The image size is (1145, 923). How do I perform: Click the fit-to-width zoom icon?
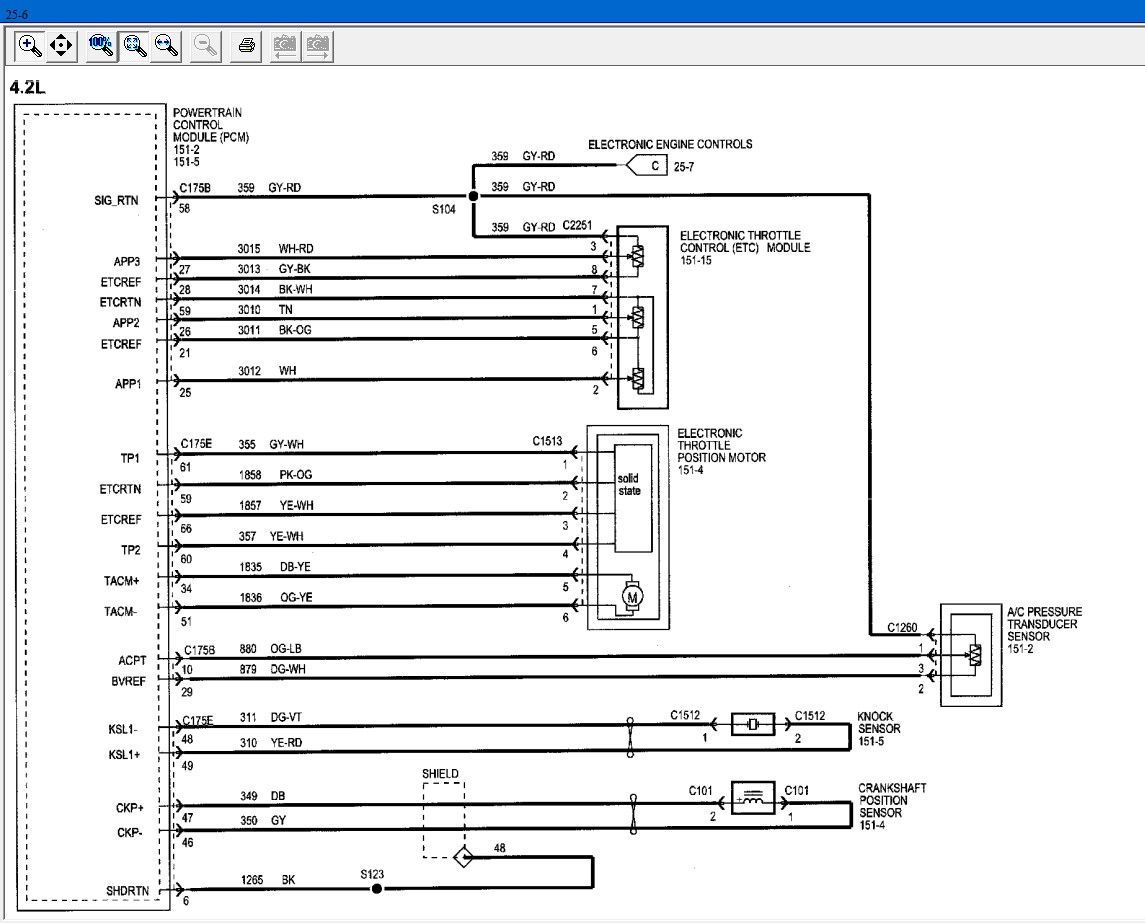166,45
